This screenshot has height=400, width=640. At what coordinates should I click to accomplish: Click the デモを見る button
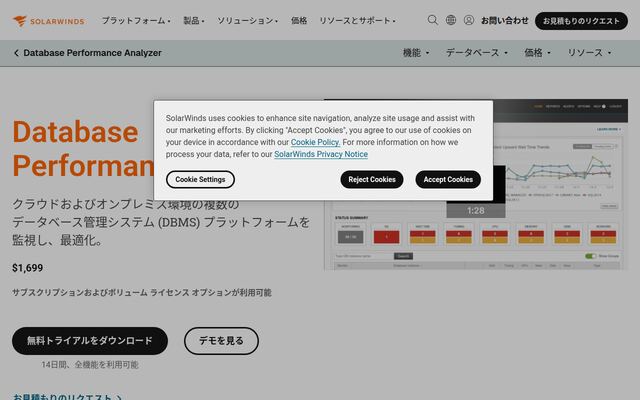[221, 341]
